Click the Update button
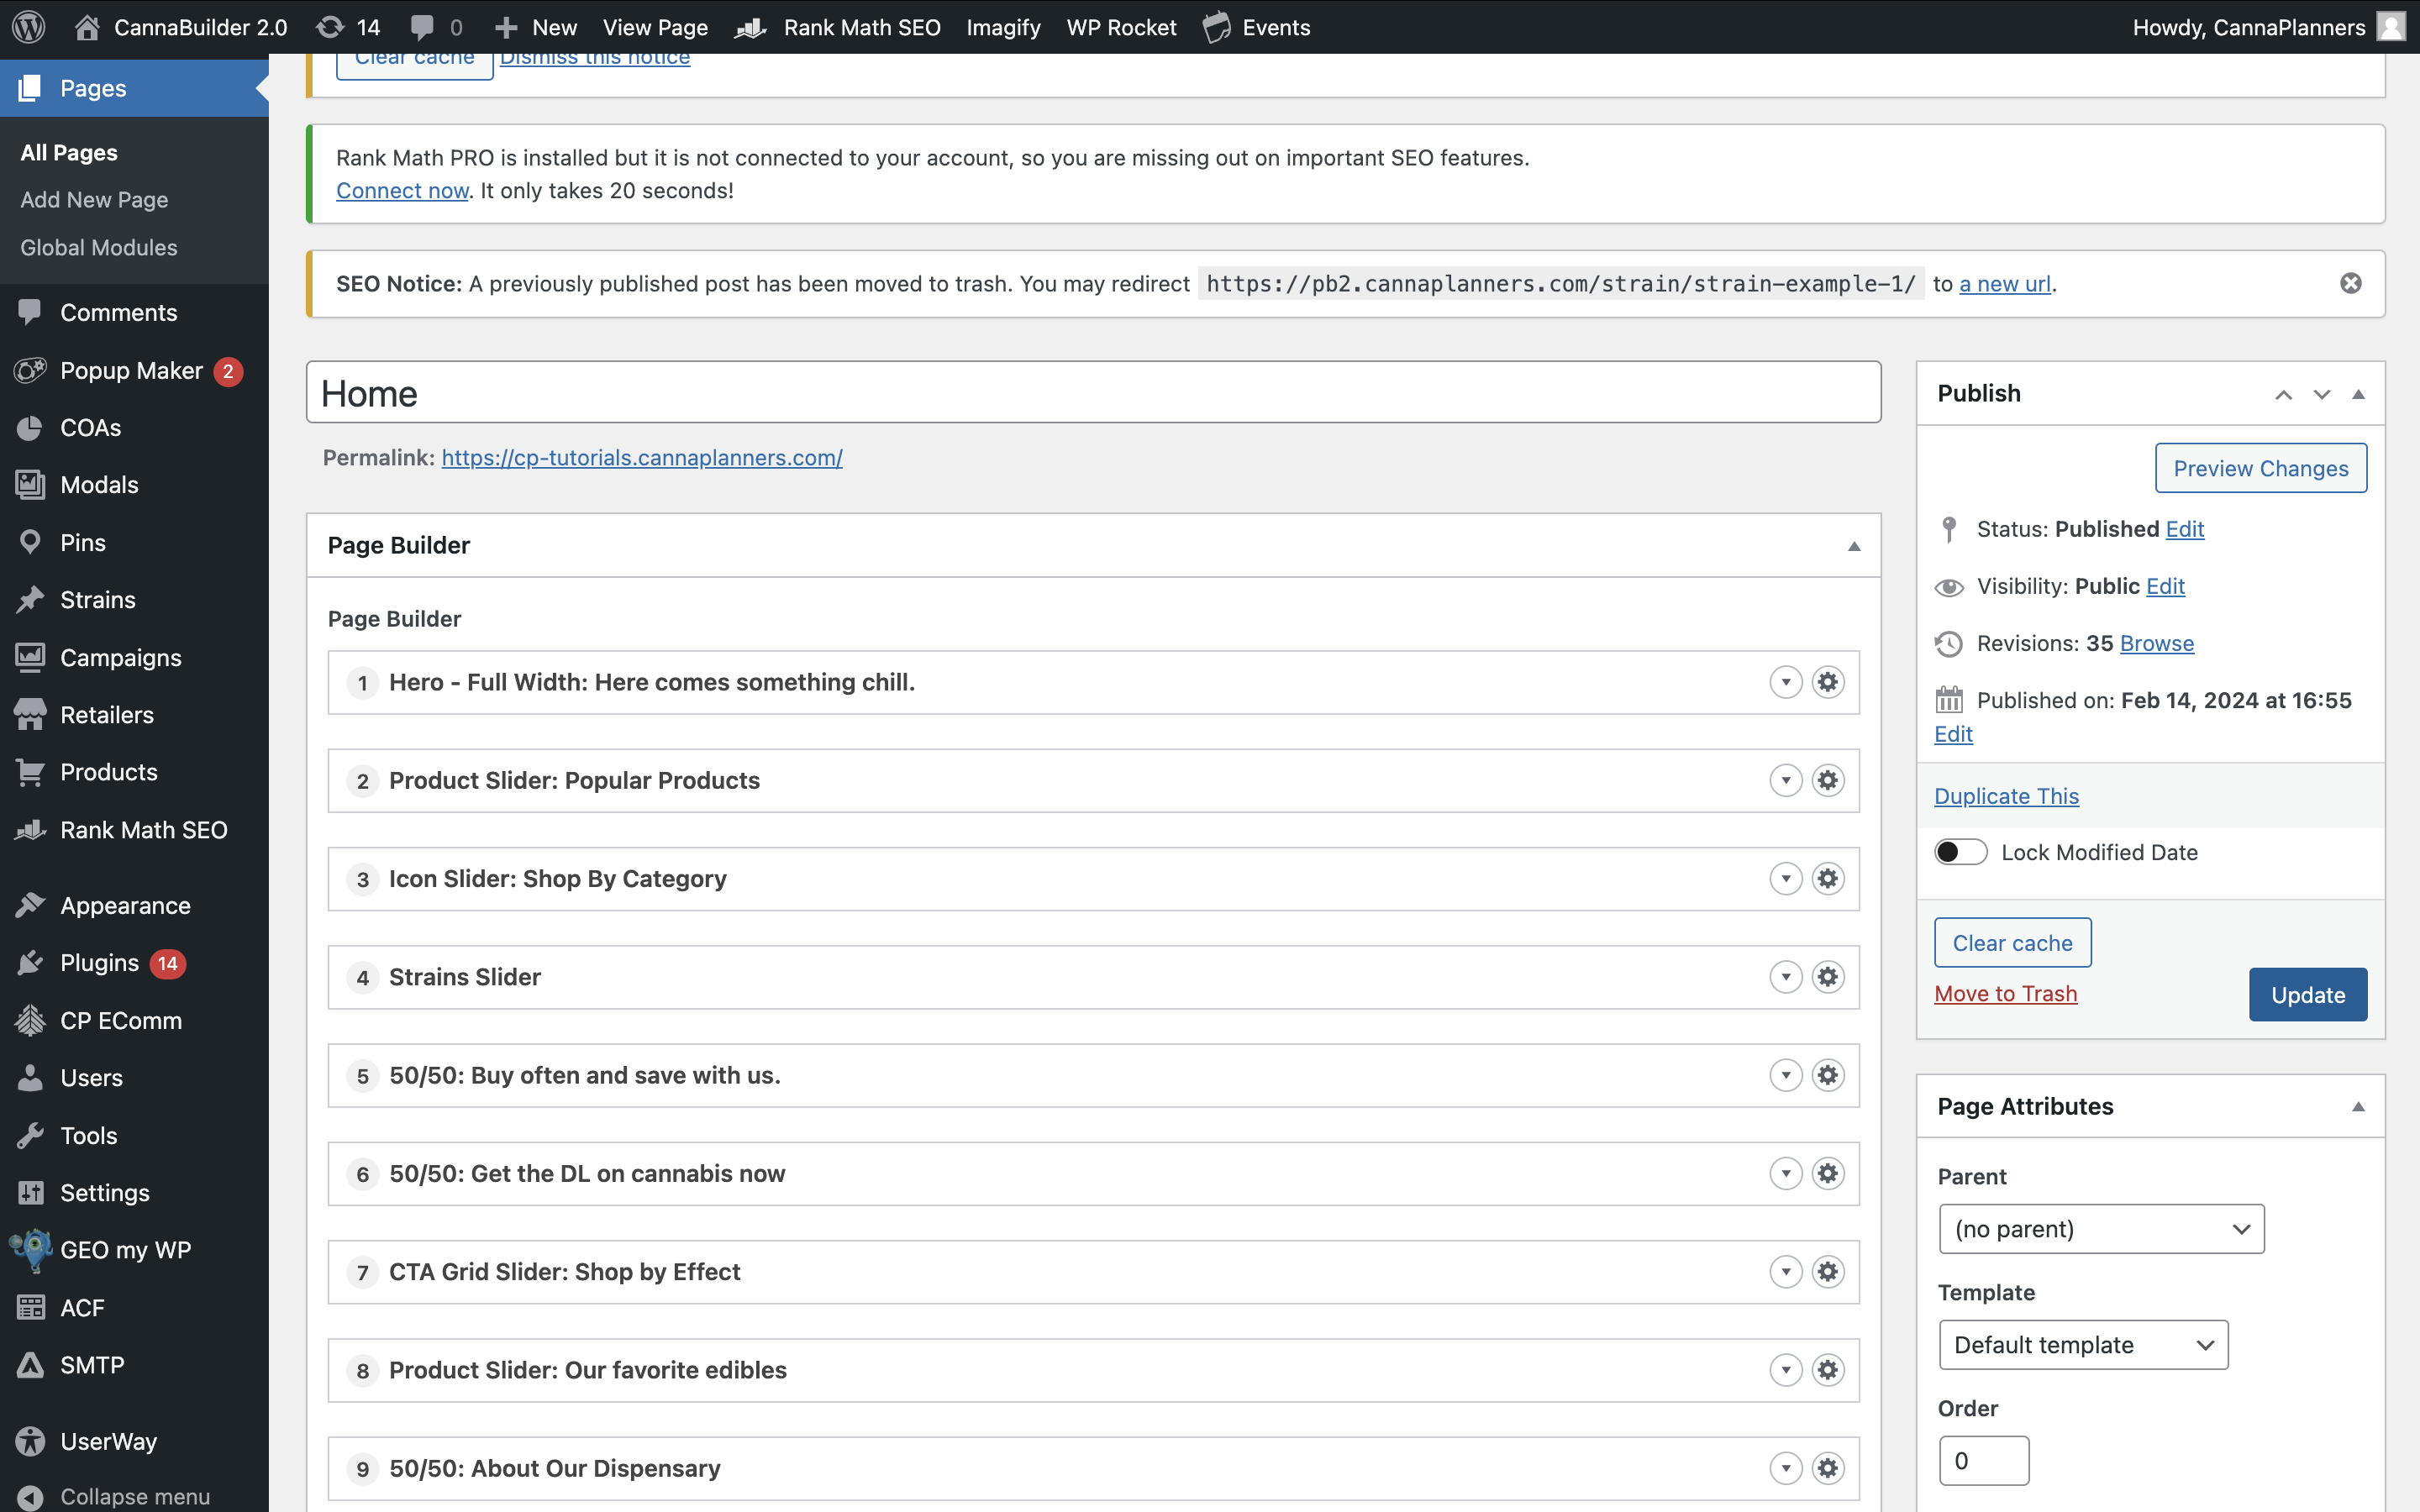Image resolution: width=2420 pixels, height=1512 pixels. coord(2307,995)
